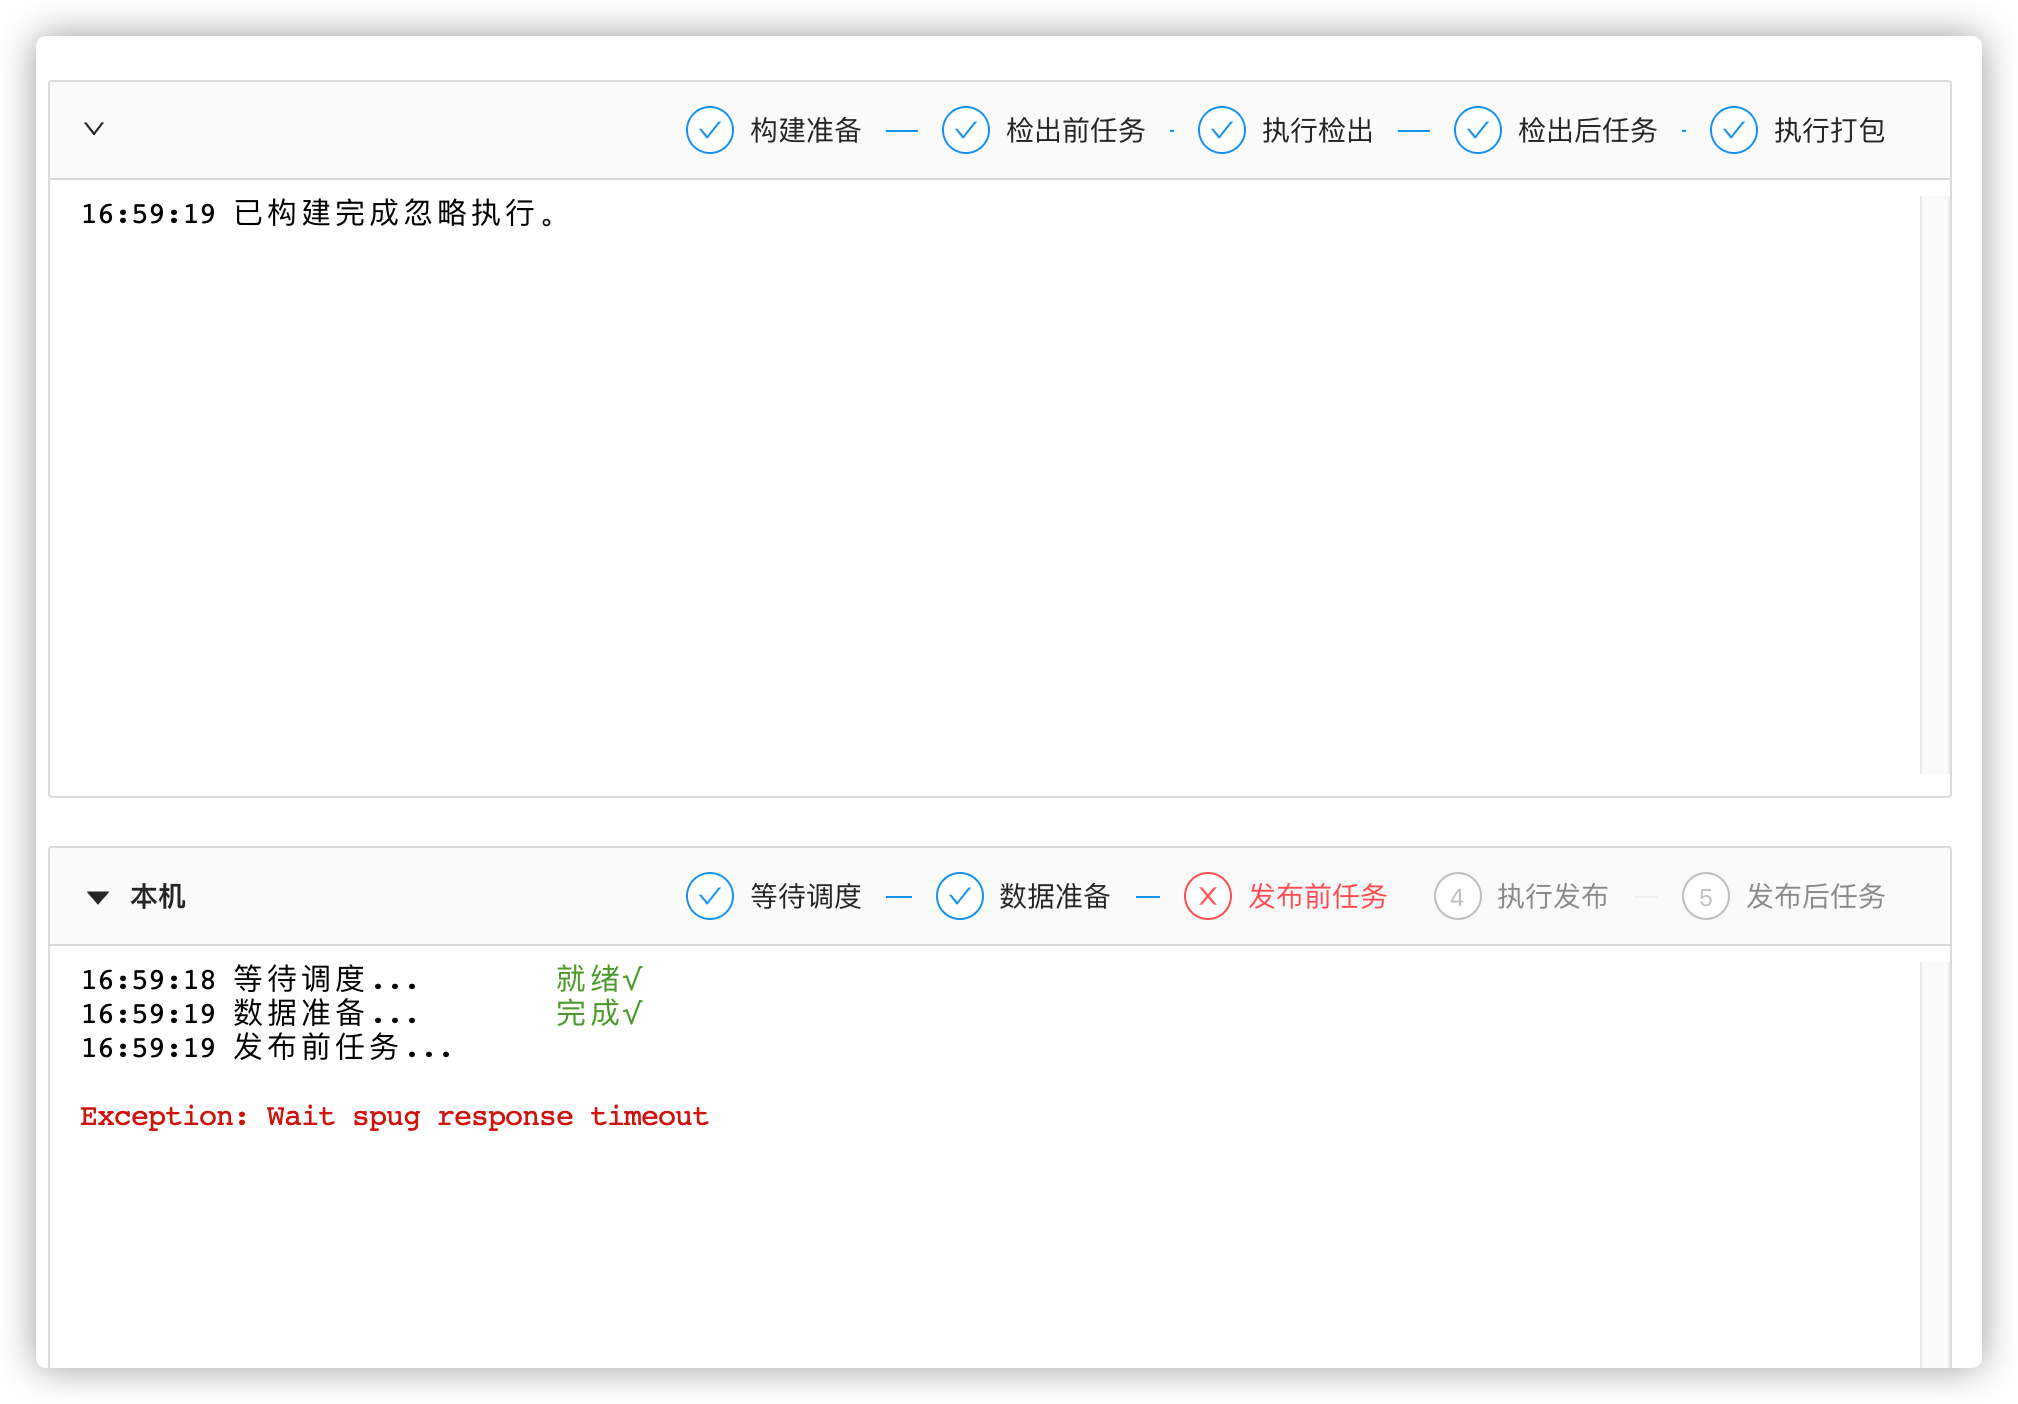Click the 16:59:19 数据准备 log line
This screenshot has height=1404, width=2018.
point(249,1014)
